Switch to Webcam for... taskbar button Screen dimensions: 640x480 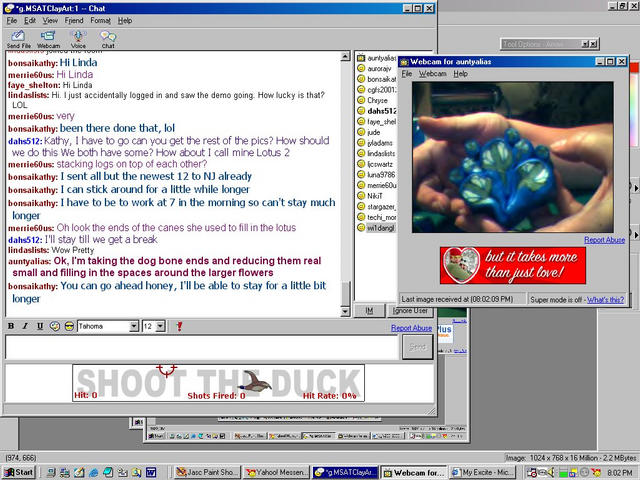[414, 472]
